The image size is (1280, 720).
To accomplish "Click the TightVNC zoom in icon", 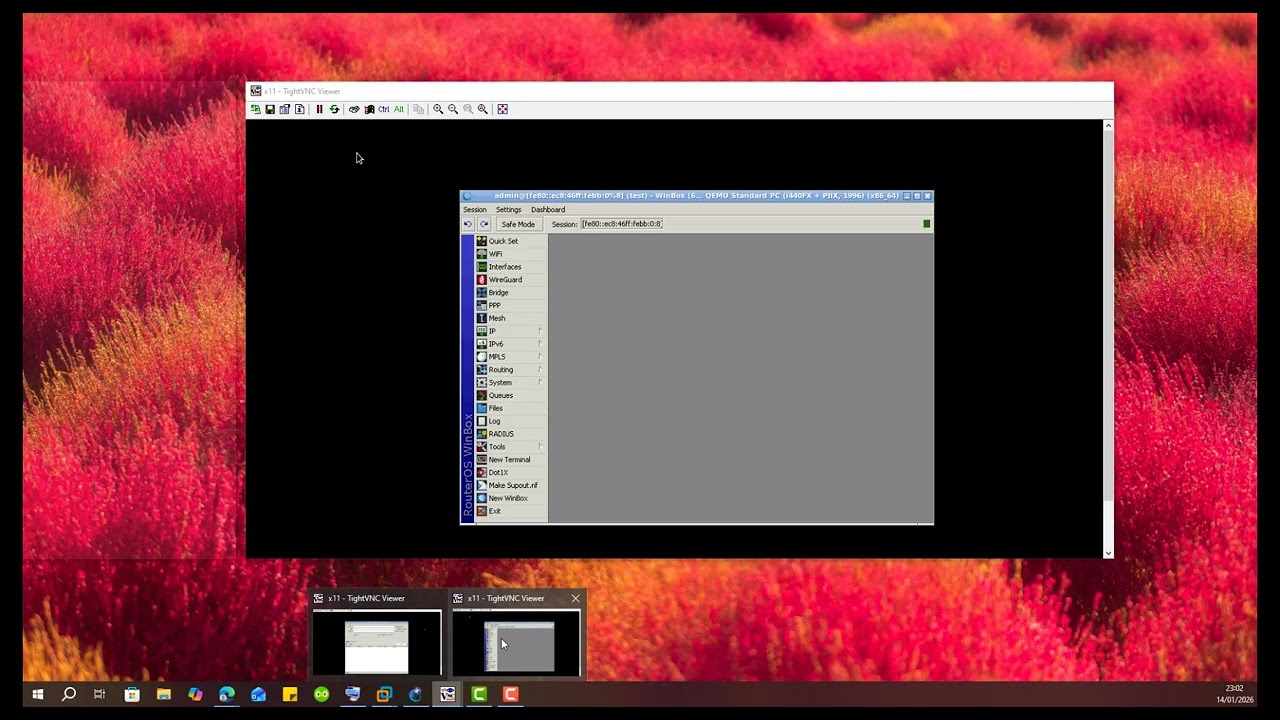I will tap(438, 109).
